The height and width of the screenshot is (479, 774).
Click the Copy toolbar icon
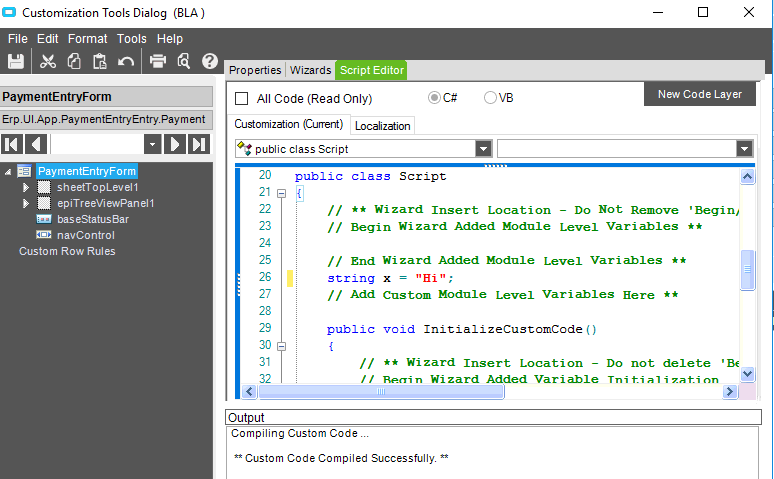click(x=74, y=61)
